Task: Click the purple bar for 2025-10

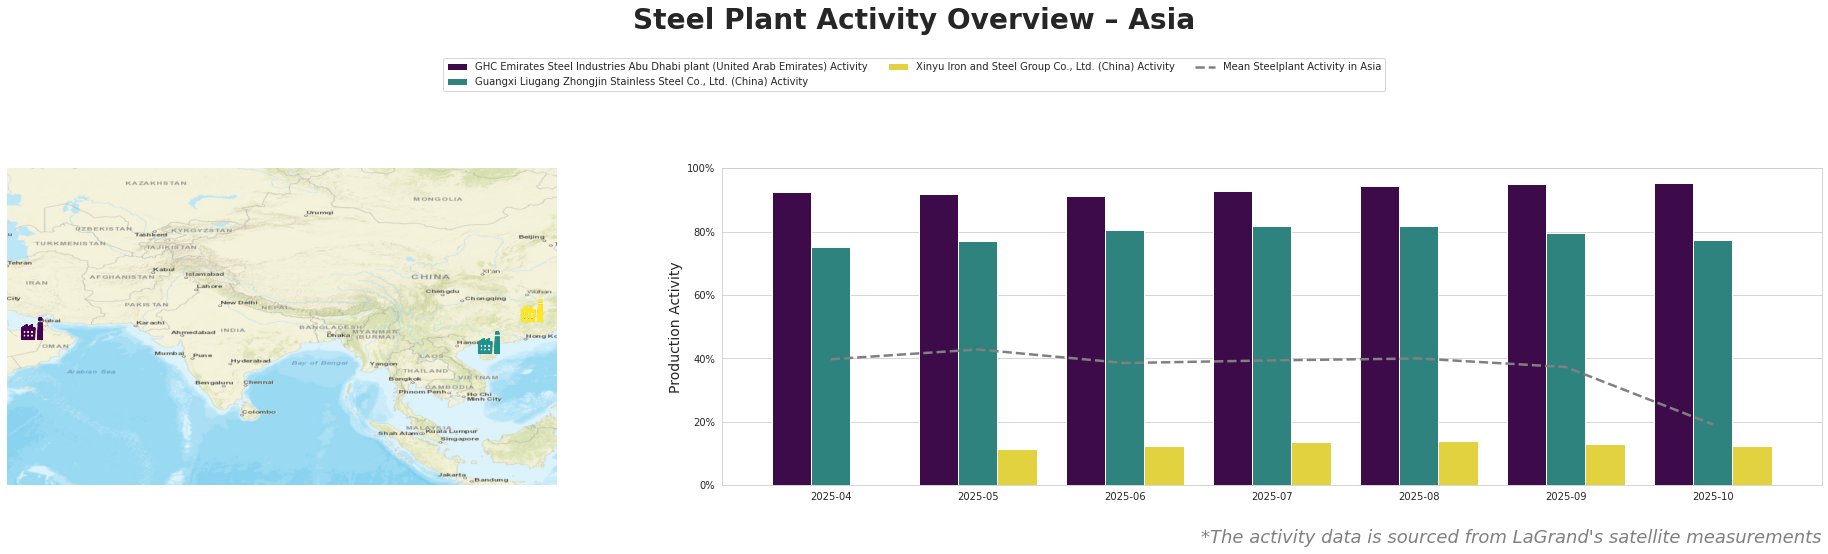Action: click(1674, 334)
